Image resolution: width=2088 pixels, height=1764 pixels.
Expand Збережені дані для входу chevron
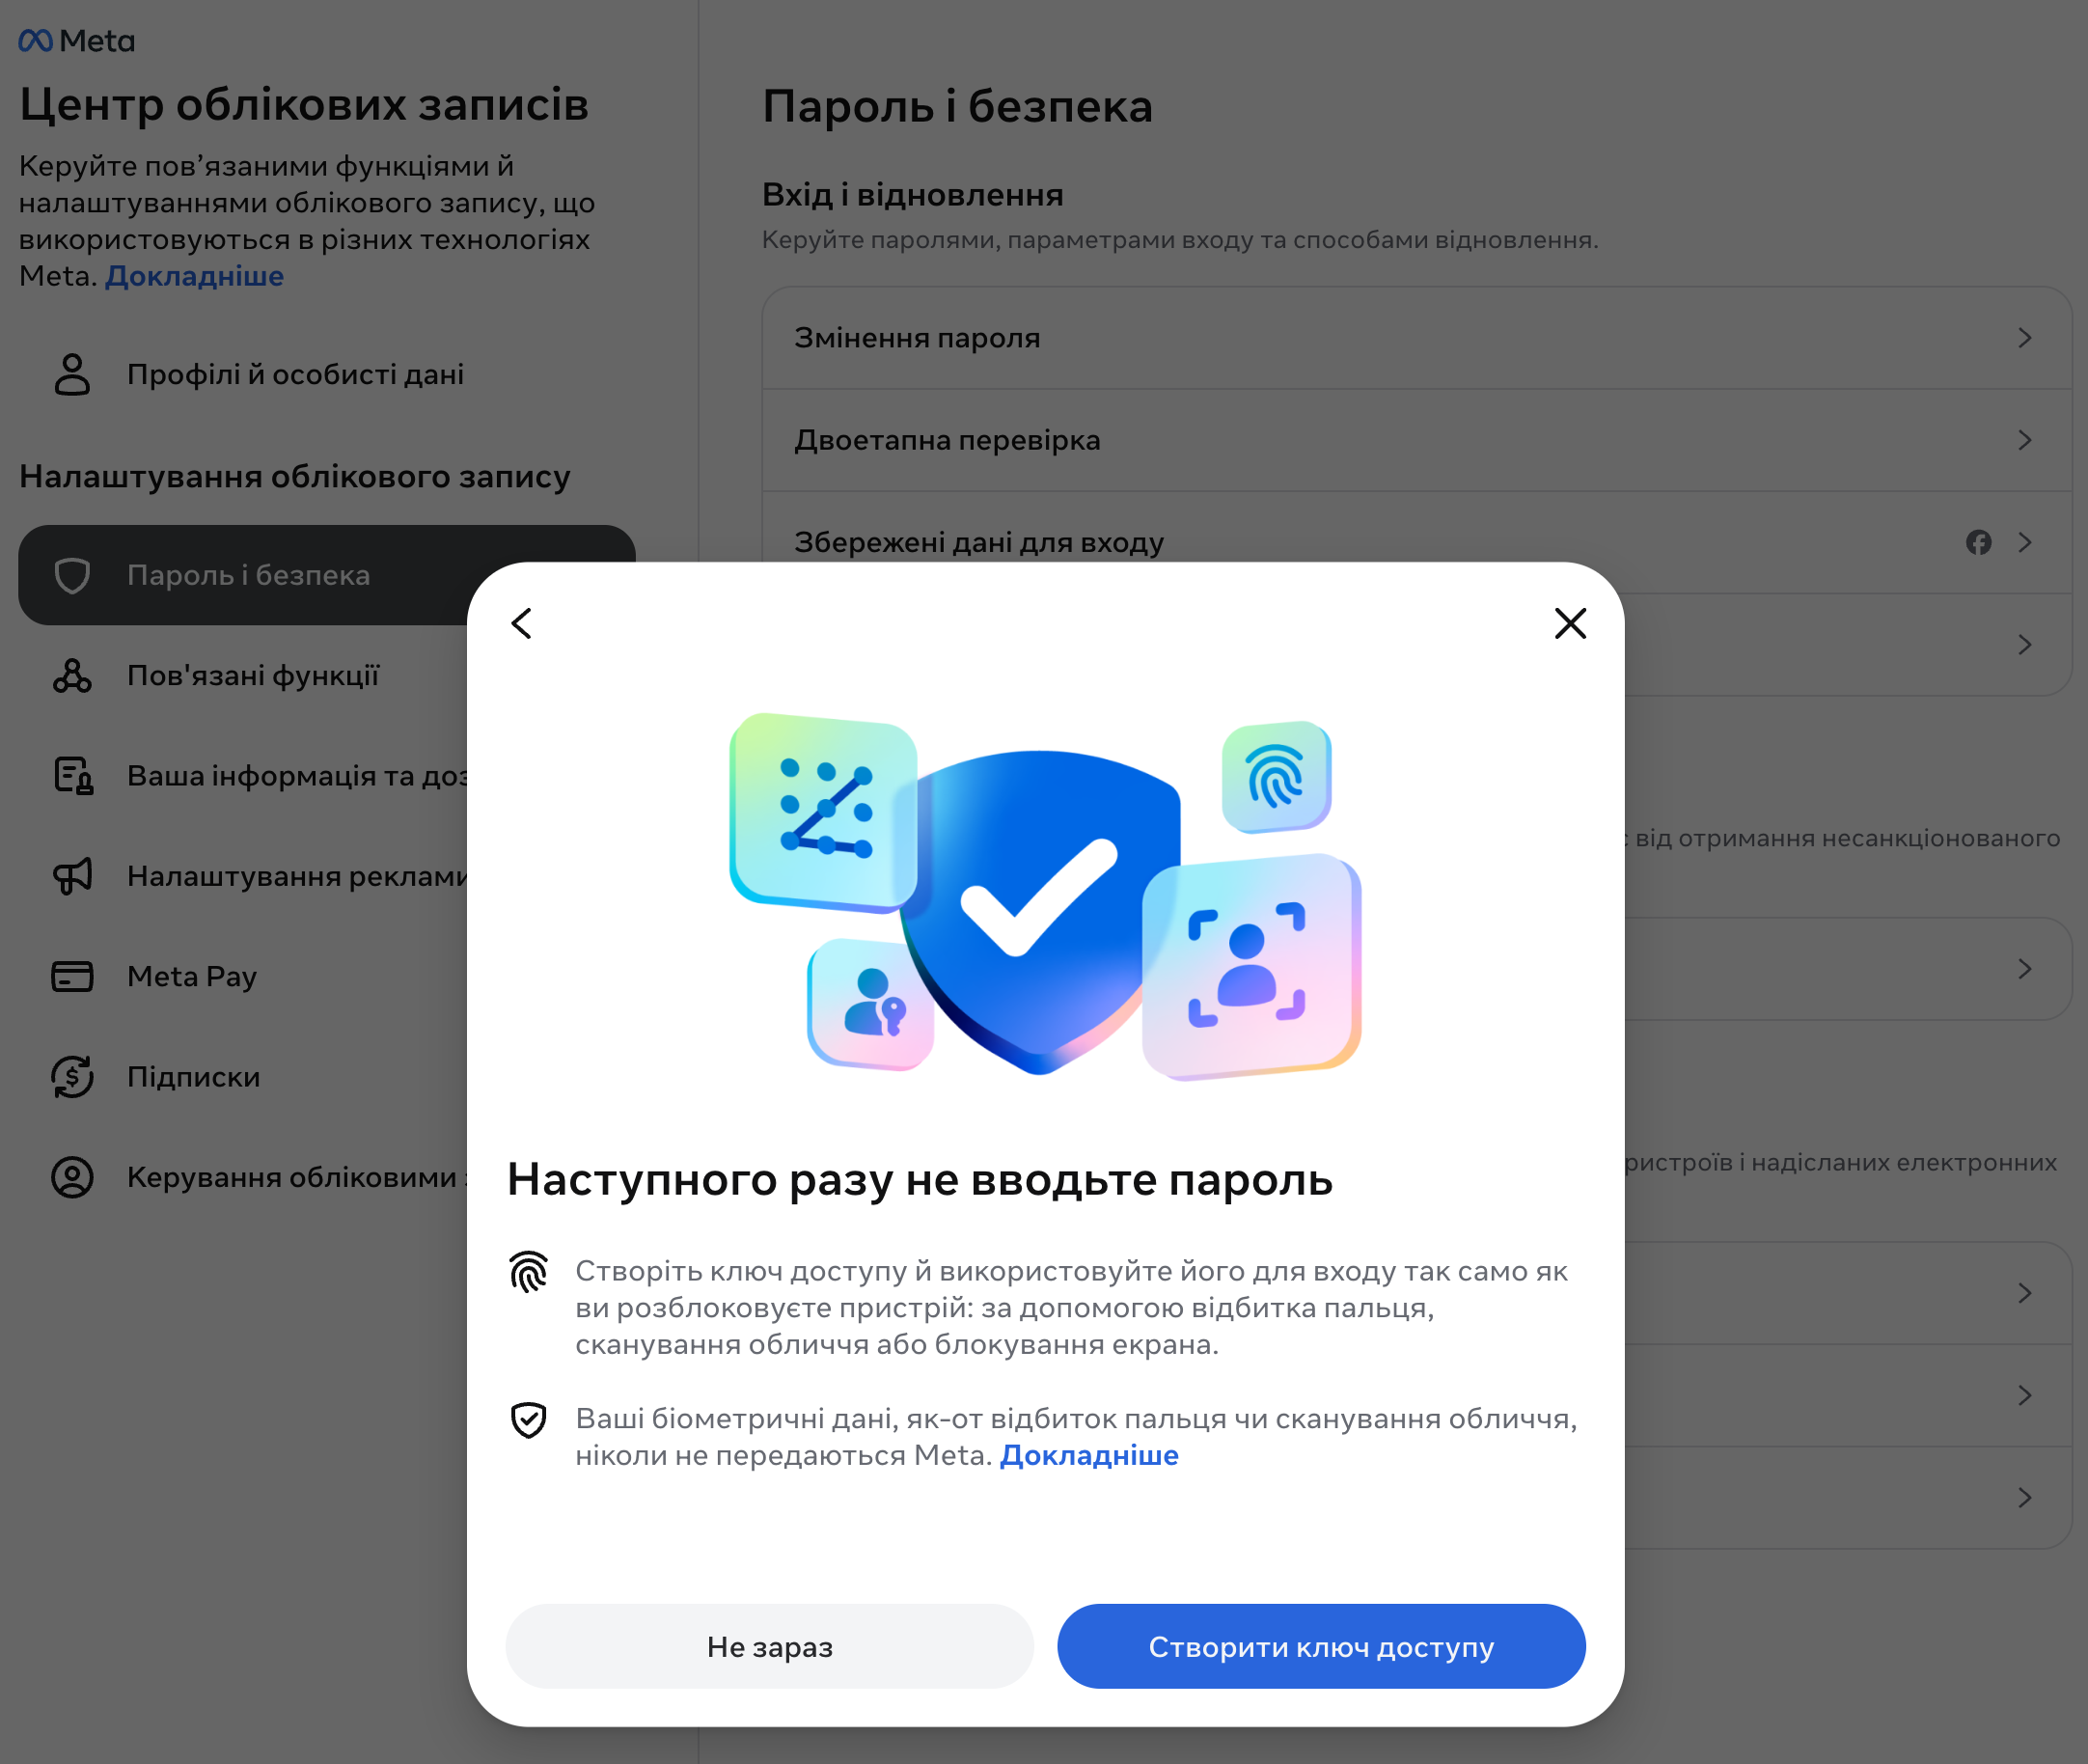coord(2024,542)
